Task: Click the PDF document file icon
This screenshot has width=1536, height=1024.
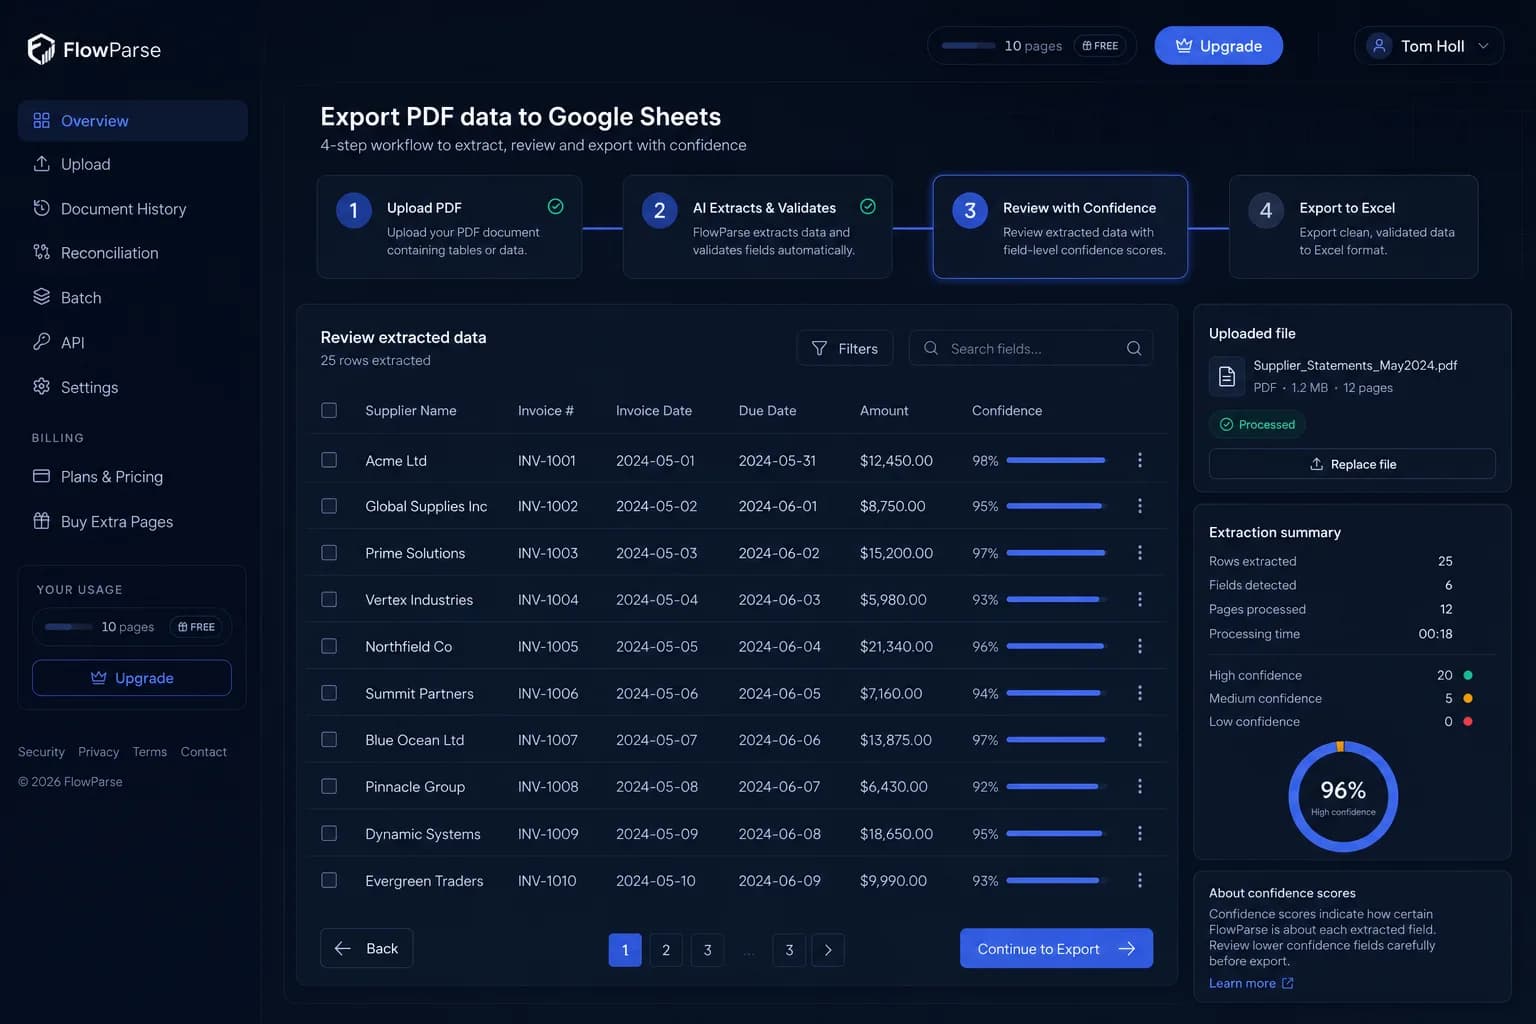Action: 1227,377
